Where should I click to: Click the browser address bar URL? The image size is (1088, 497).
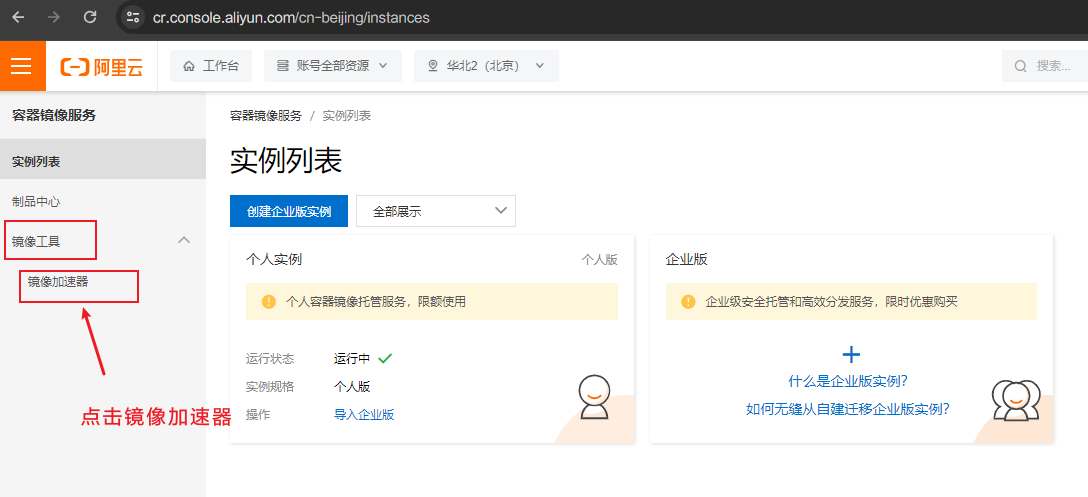pos(291,17)
